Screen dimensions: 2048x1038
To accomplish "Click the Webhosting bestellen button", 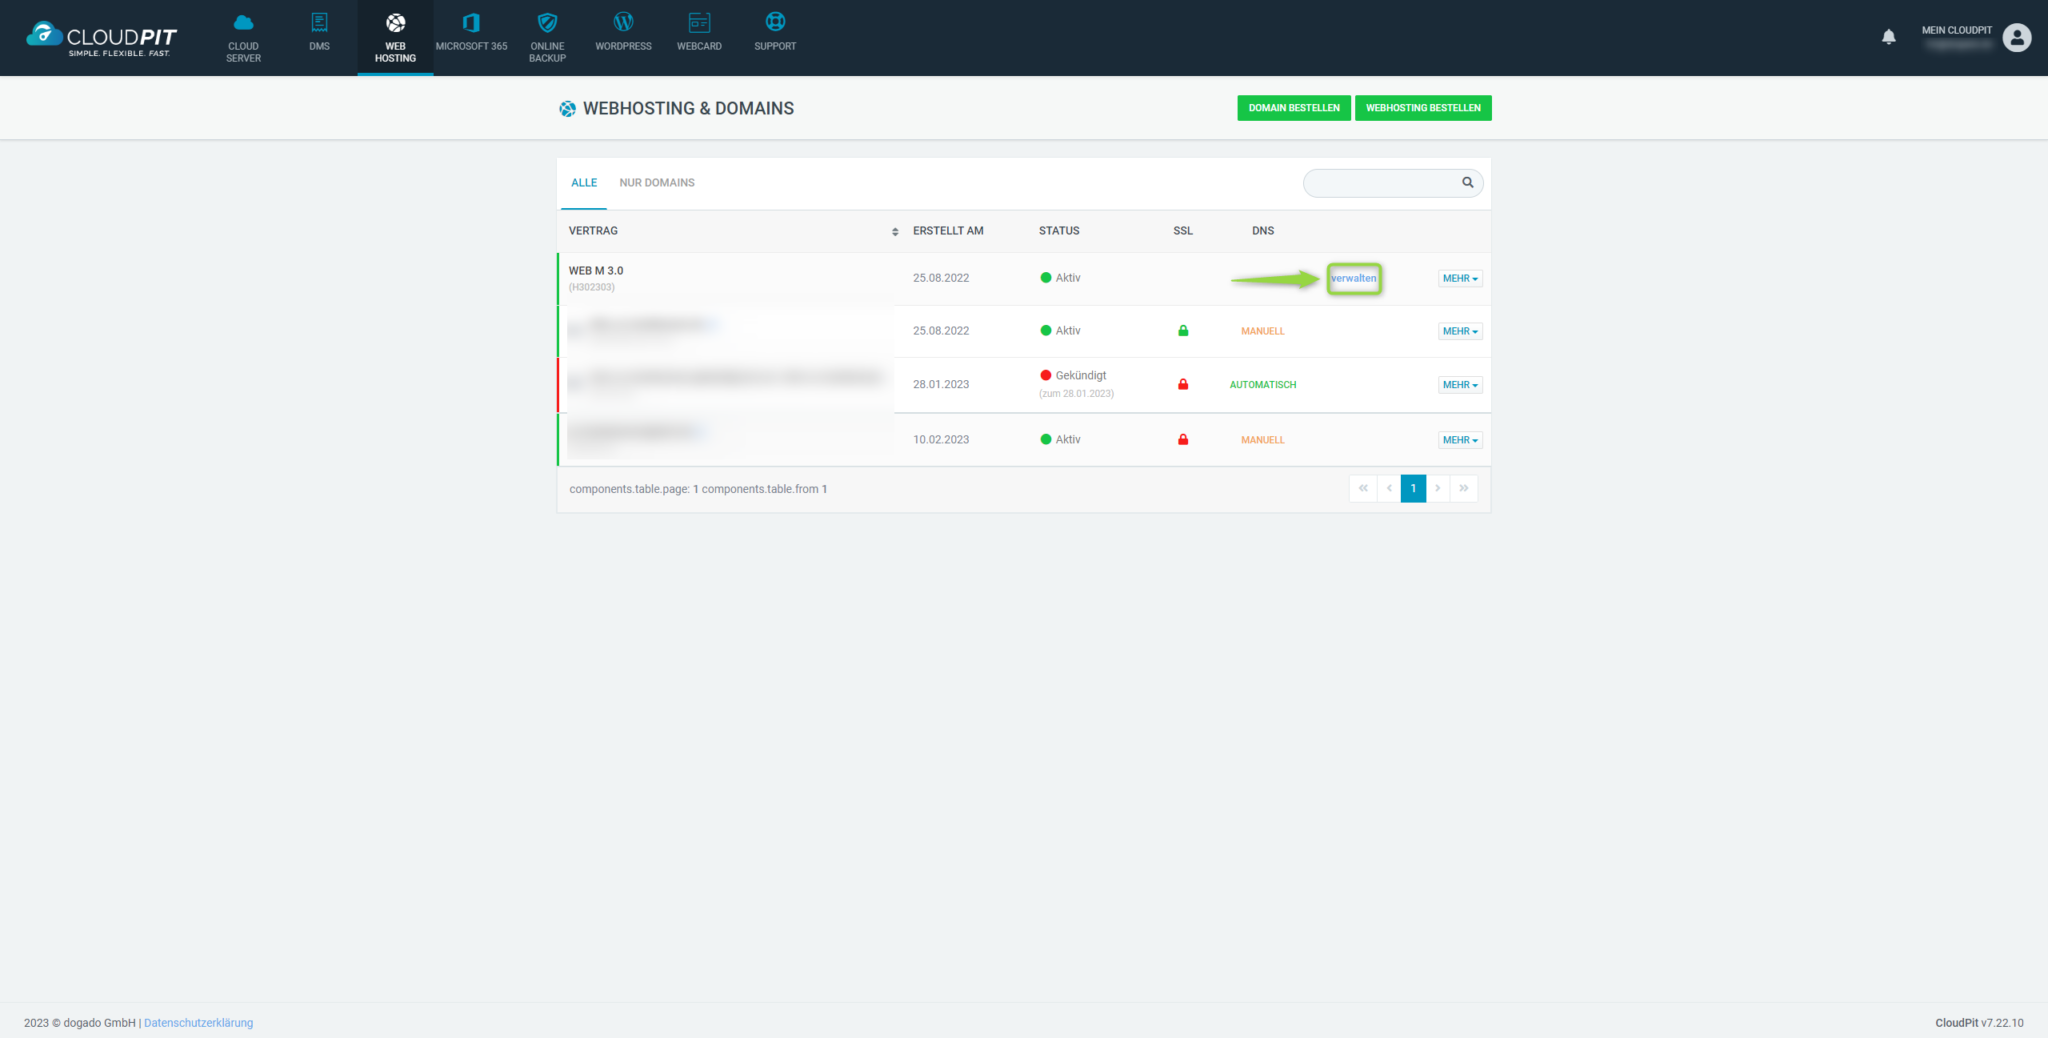I will click(x=1422, y=108).
